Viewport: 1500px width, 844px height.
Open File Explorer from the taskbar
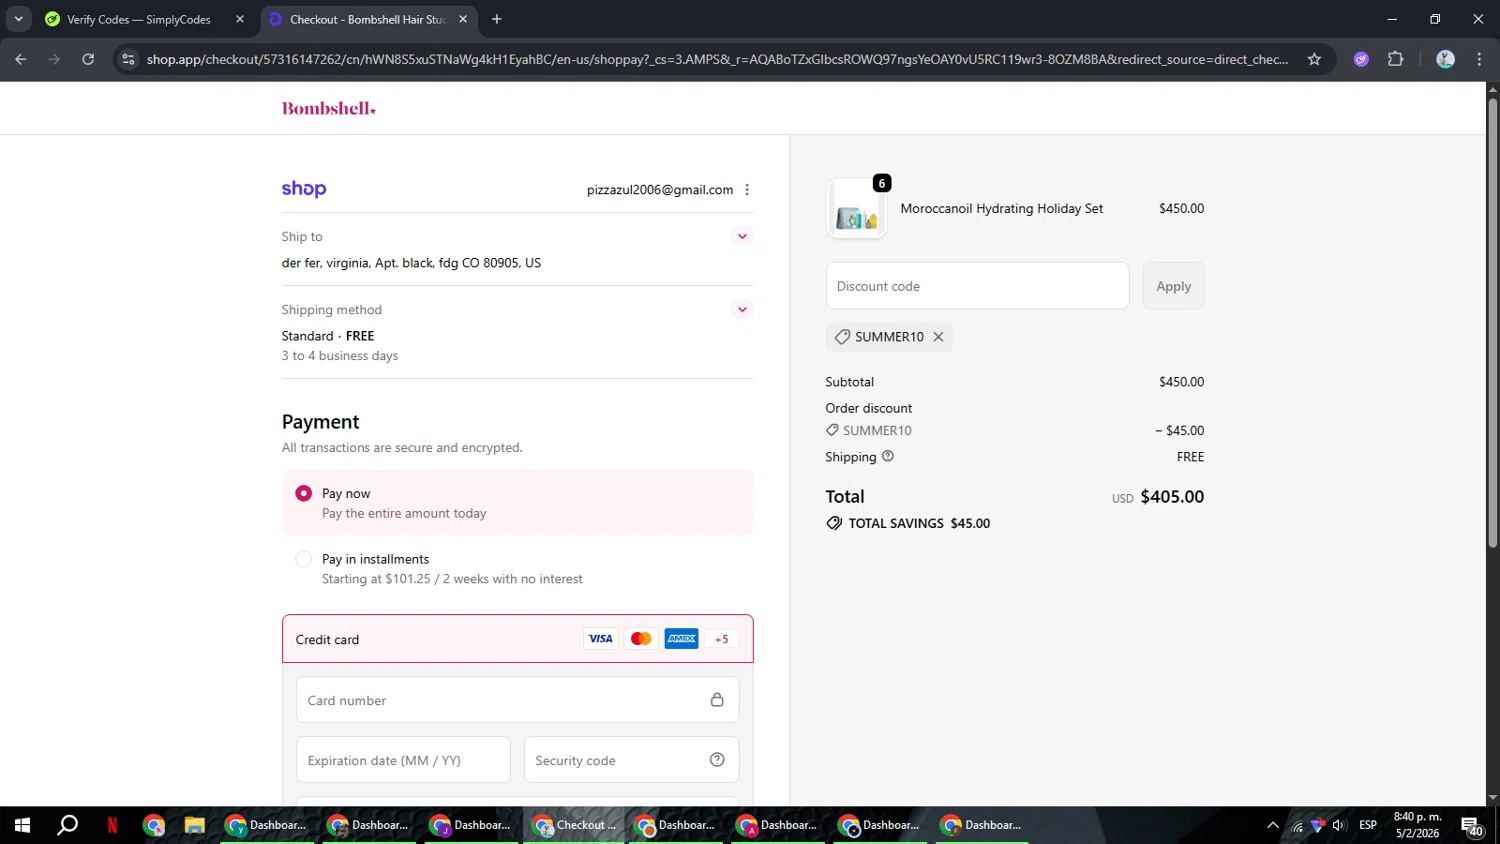point(194,825)
